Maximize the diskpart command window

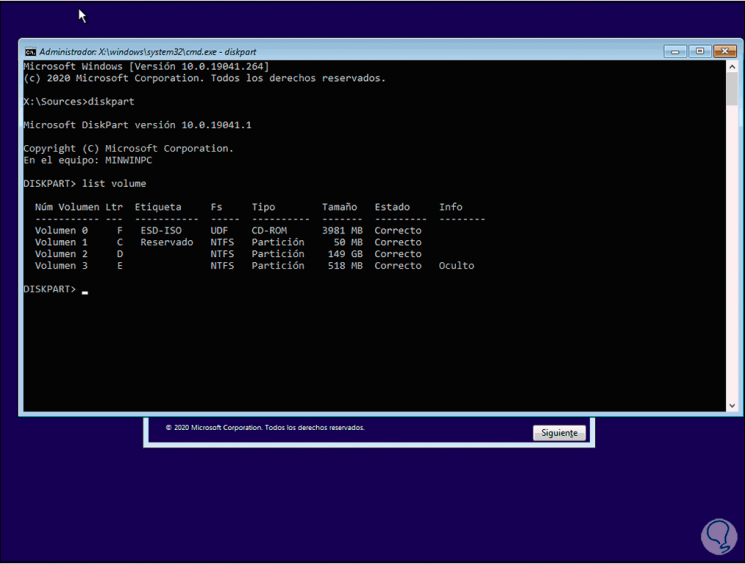[x=700, y=51]
